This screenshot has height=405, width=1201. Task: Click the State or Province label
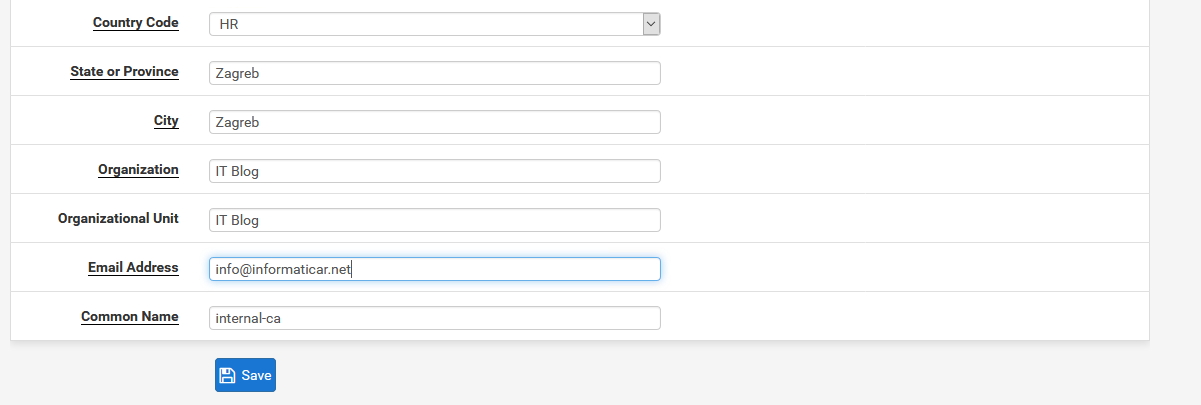tap(125, 72)
